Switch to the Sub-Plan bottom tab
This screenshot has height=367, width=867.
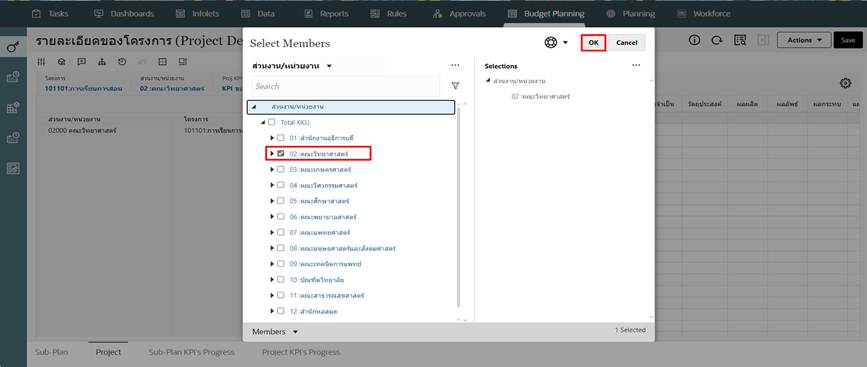pyautogui.click(x=51, y=352)
